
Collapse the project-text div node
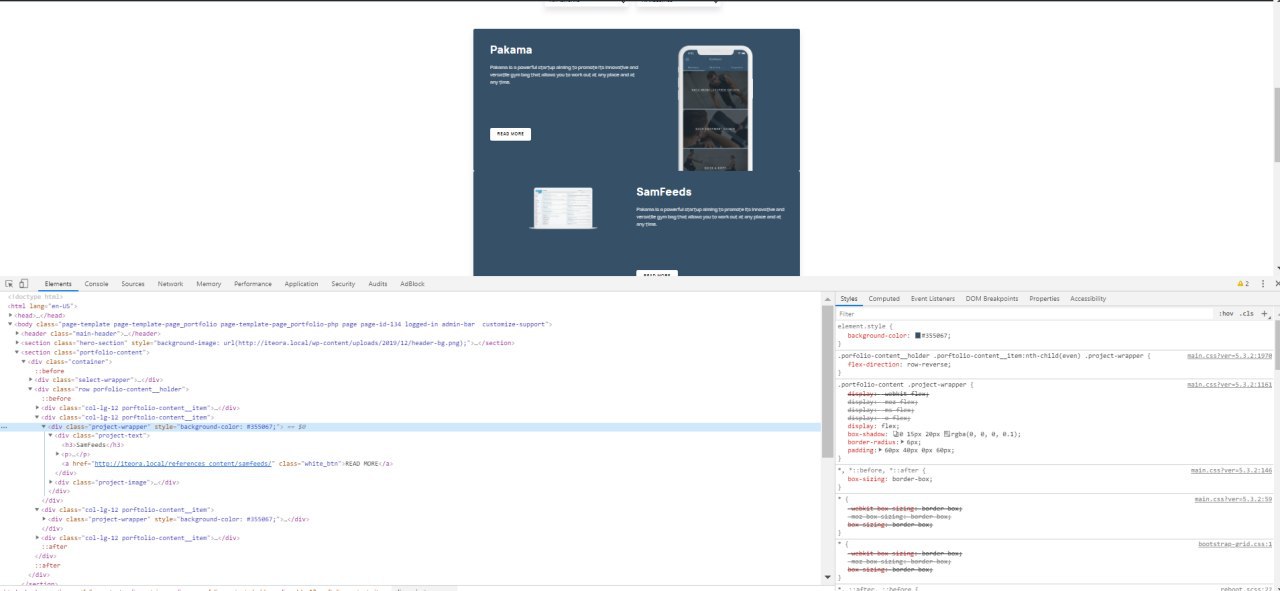coord(52,436)
